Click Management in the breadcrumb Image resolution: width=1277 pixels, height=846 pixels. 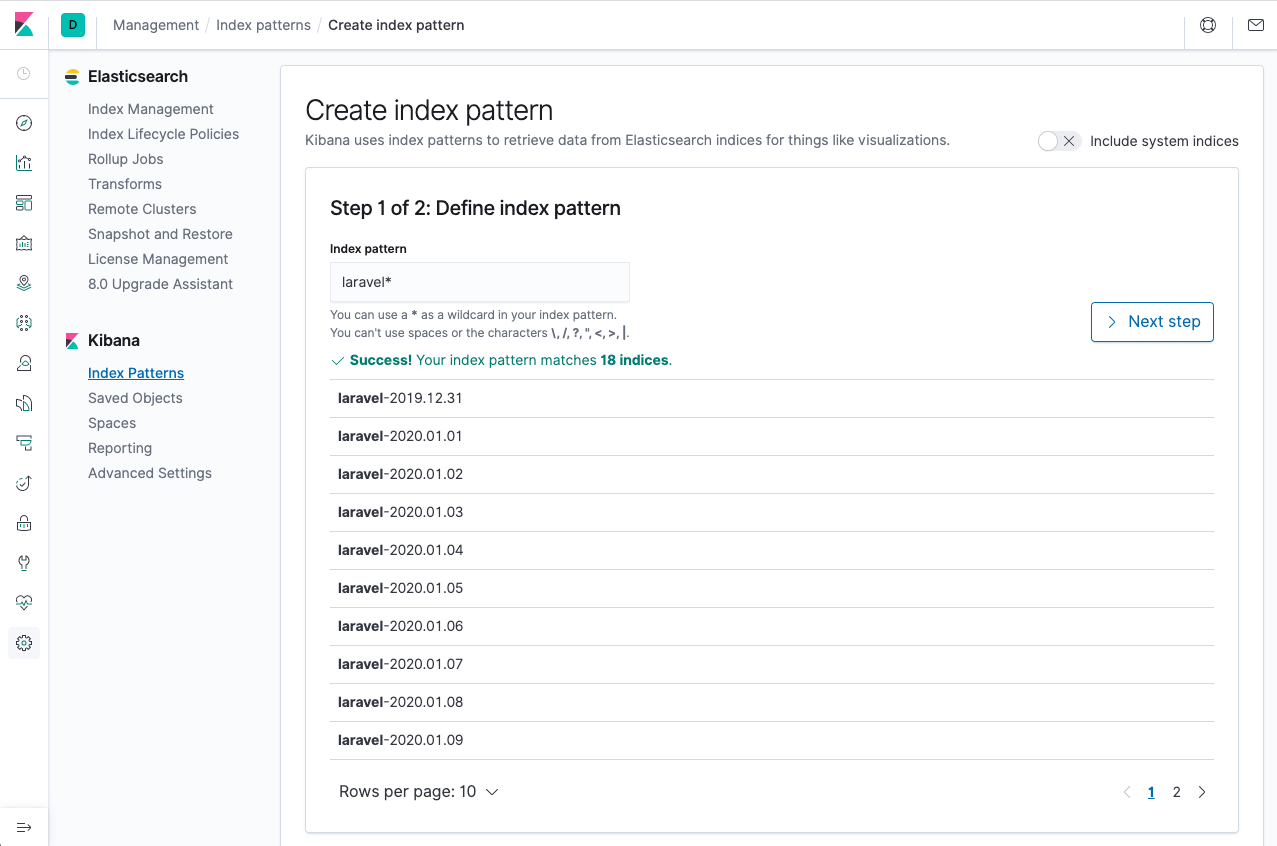(156, 25)
